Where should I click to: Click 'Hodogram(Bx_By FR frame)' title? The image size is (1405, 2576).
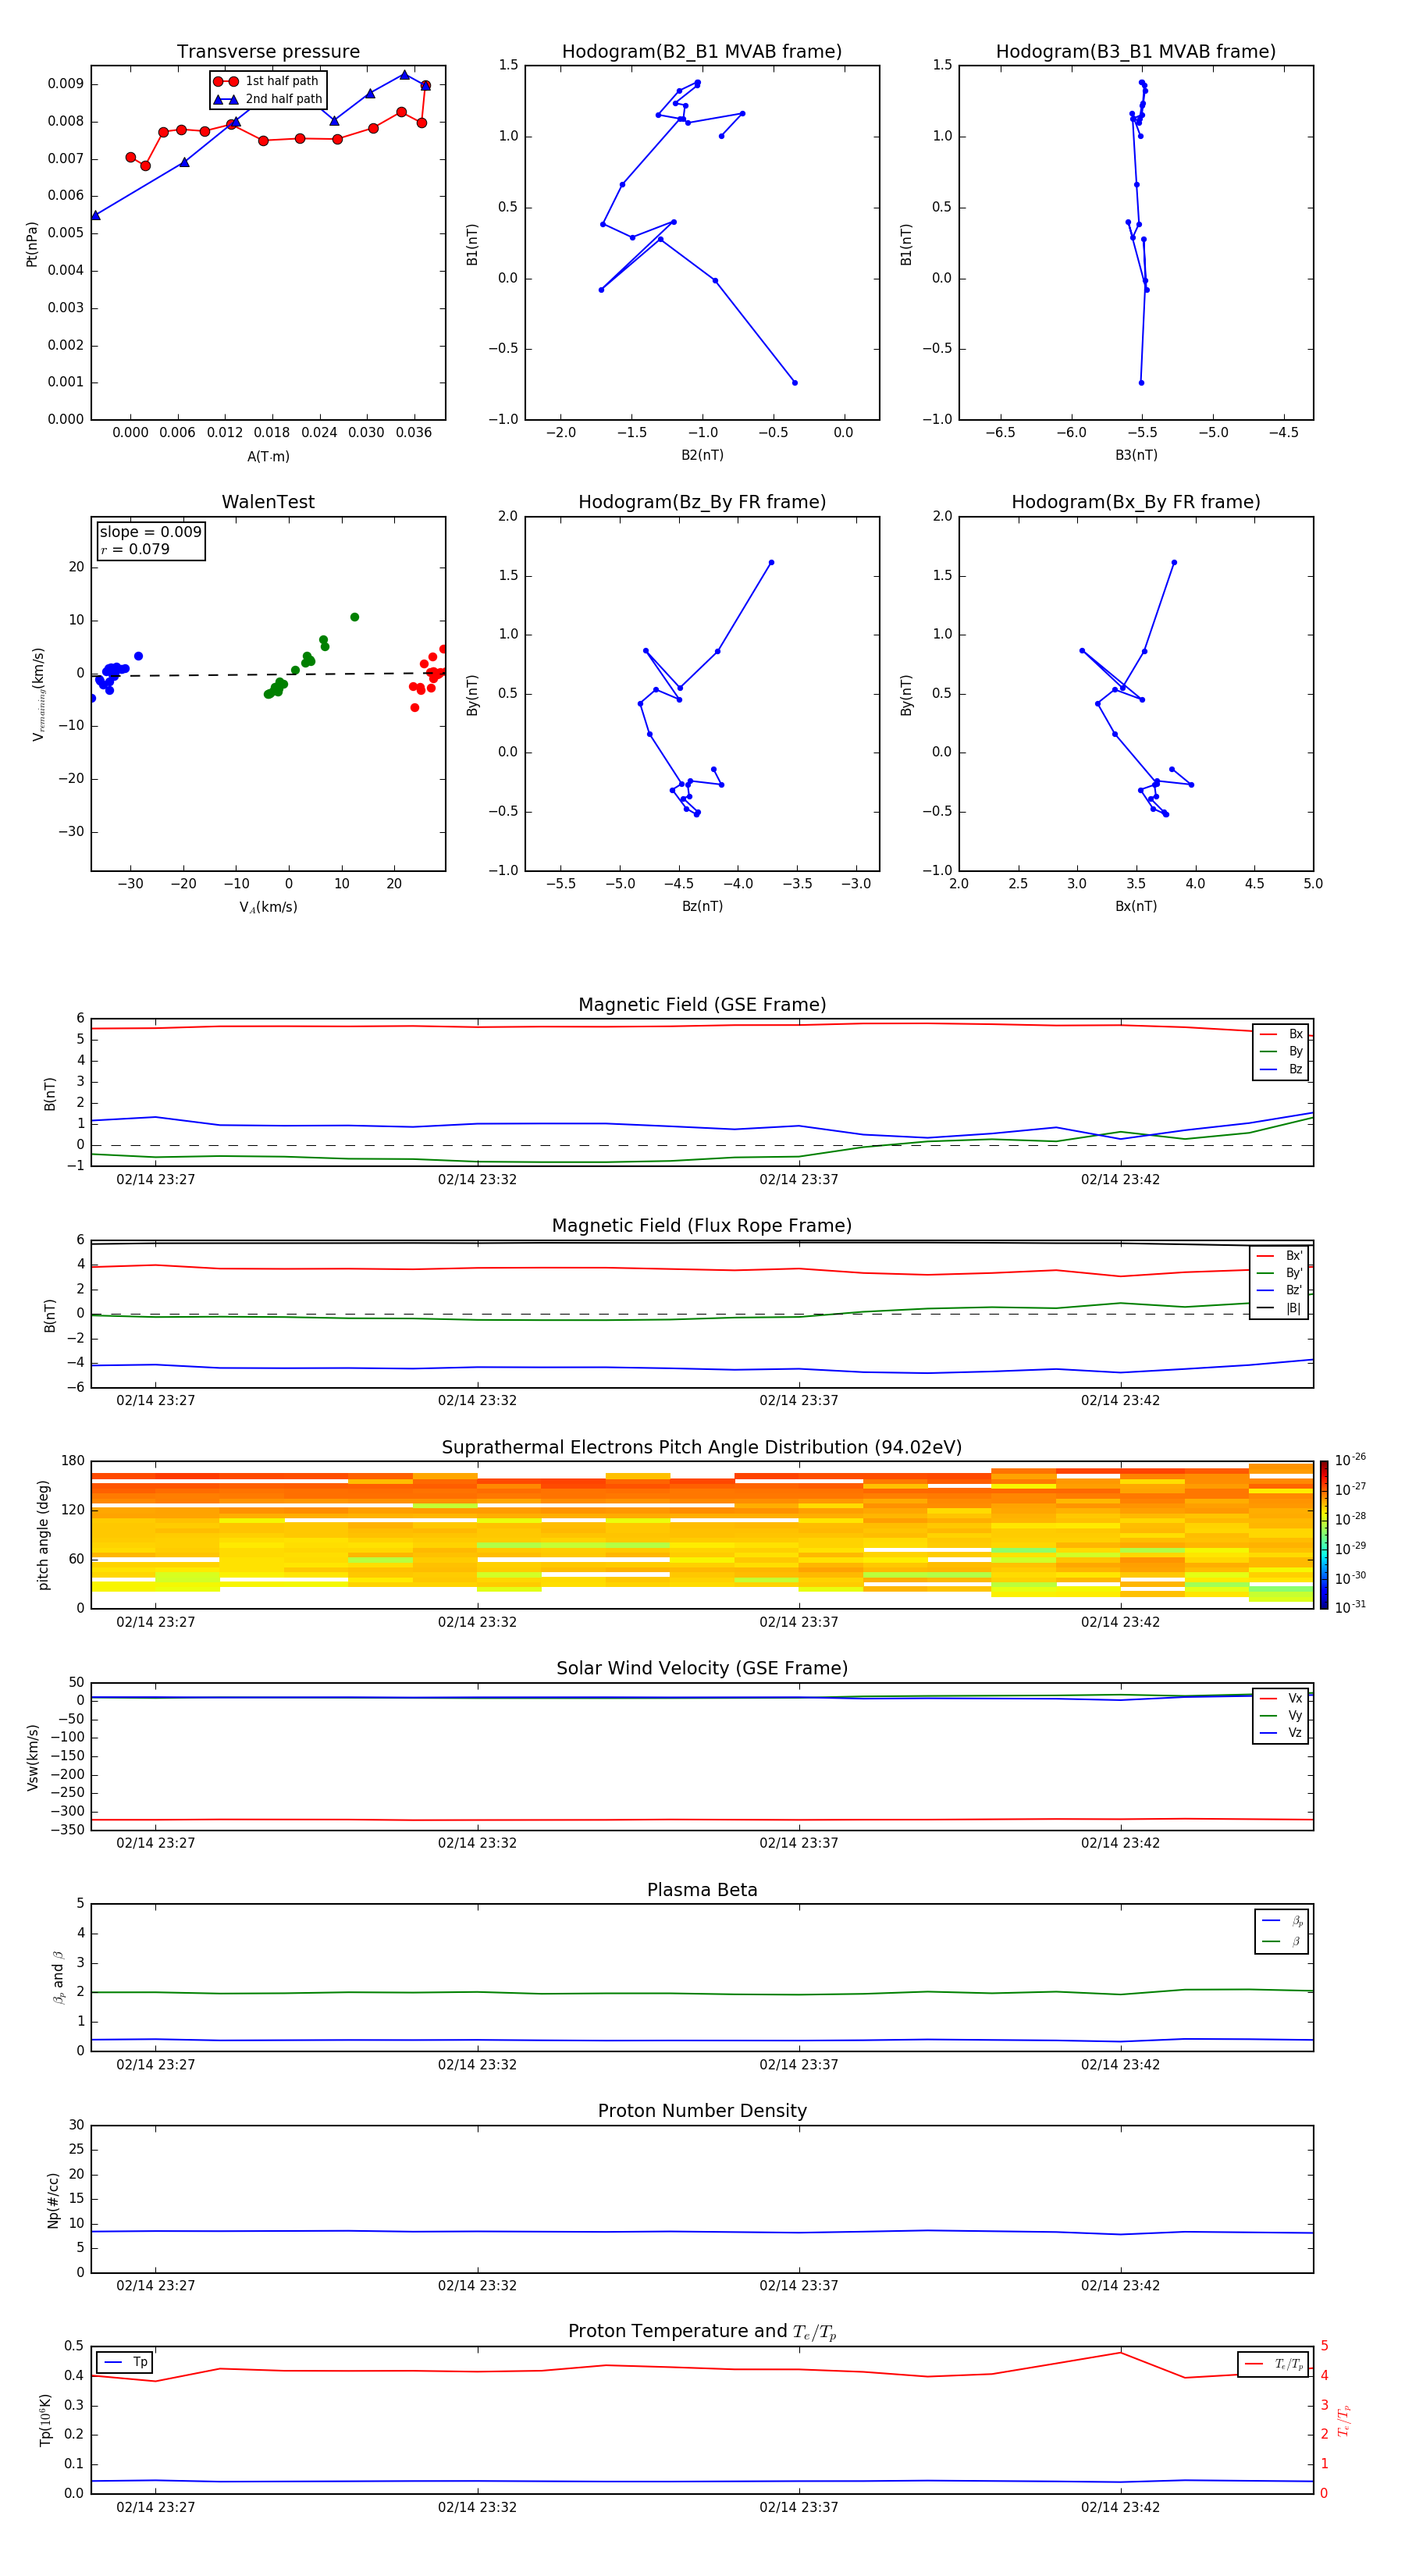(1136, 502)
